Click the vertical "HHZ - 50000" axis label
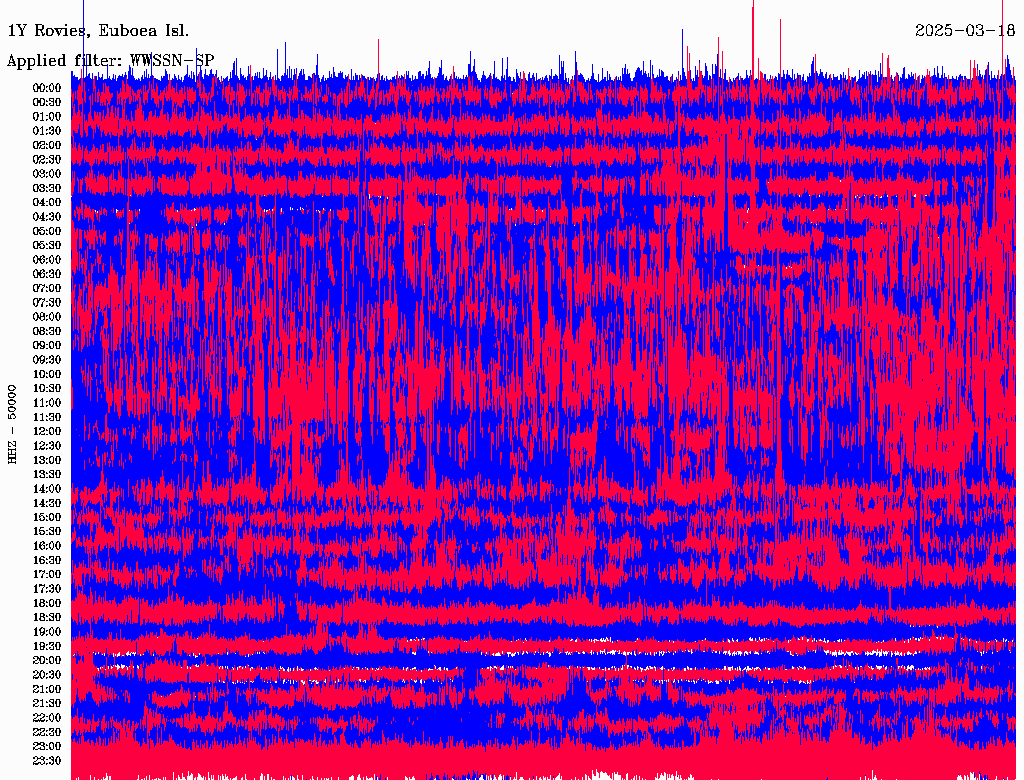1024x780 pixels. [x=13, y=423]
